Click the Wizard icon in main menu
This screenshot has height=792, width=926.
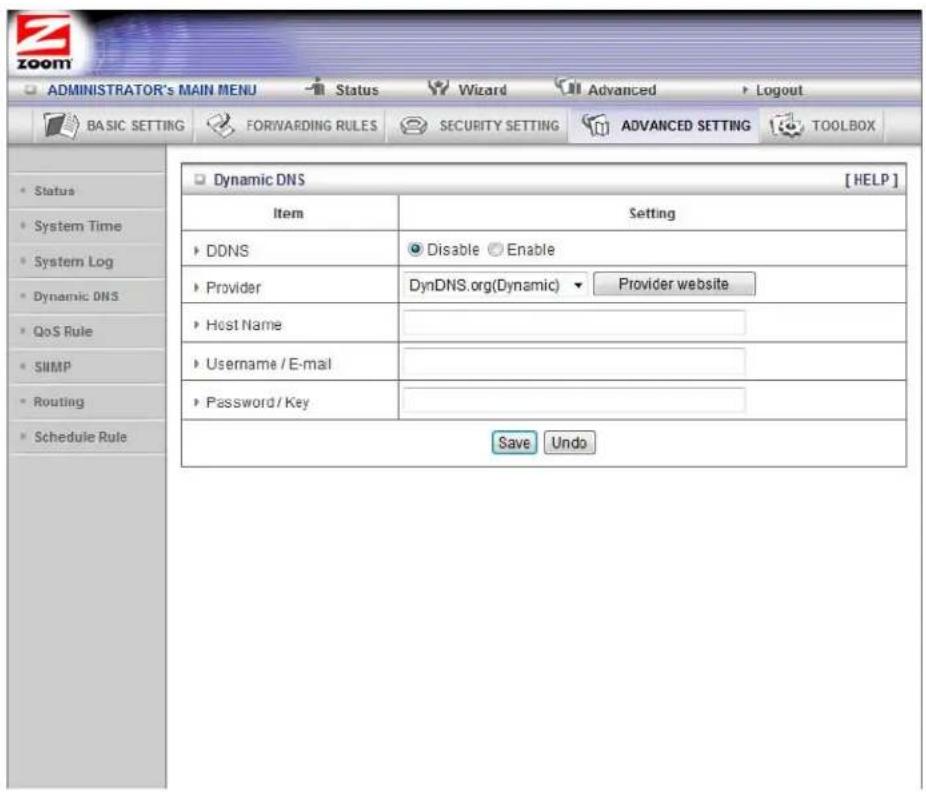pos(438,88)
